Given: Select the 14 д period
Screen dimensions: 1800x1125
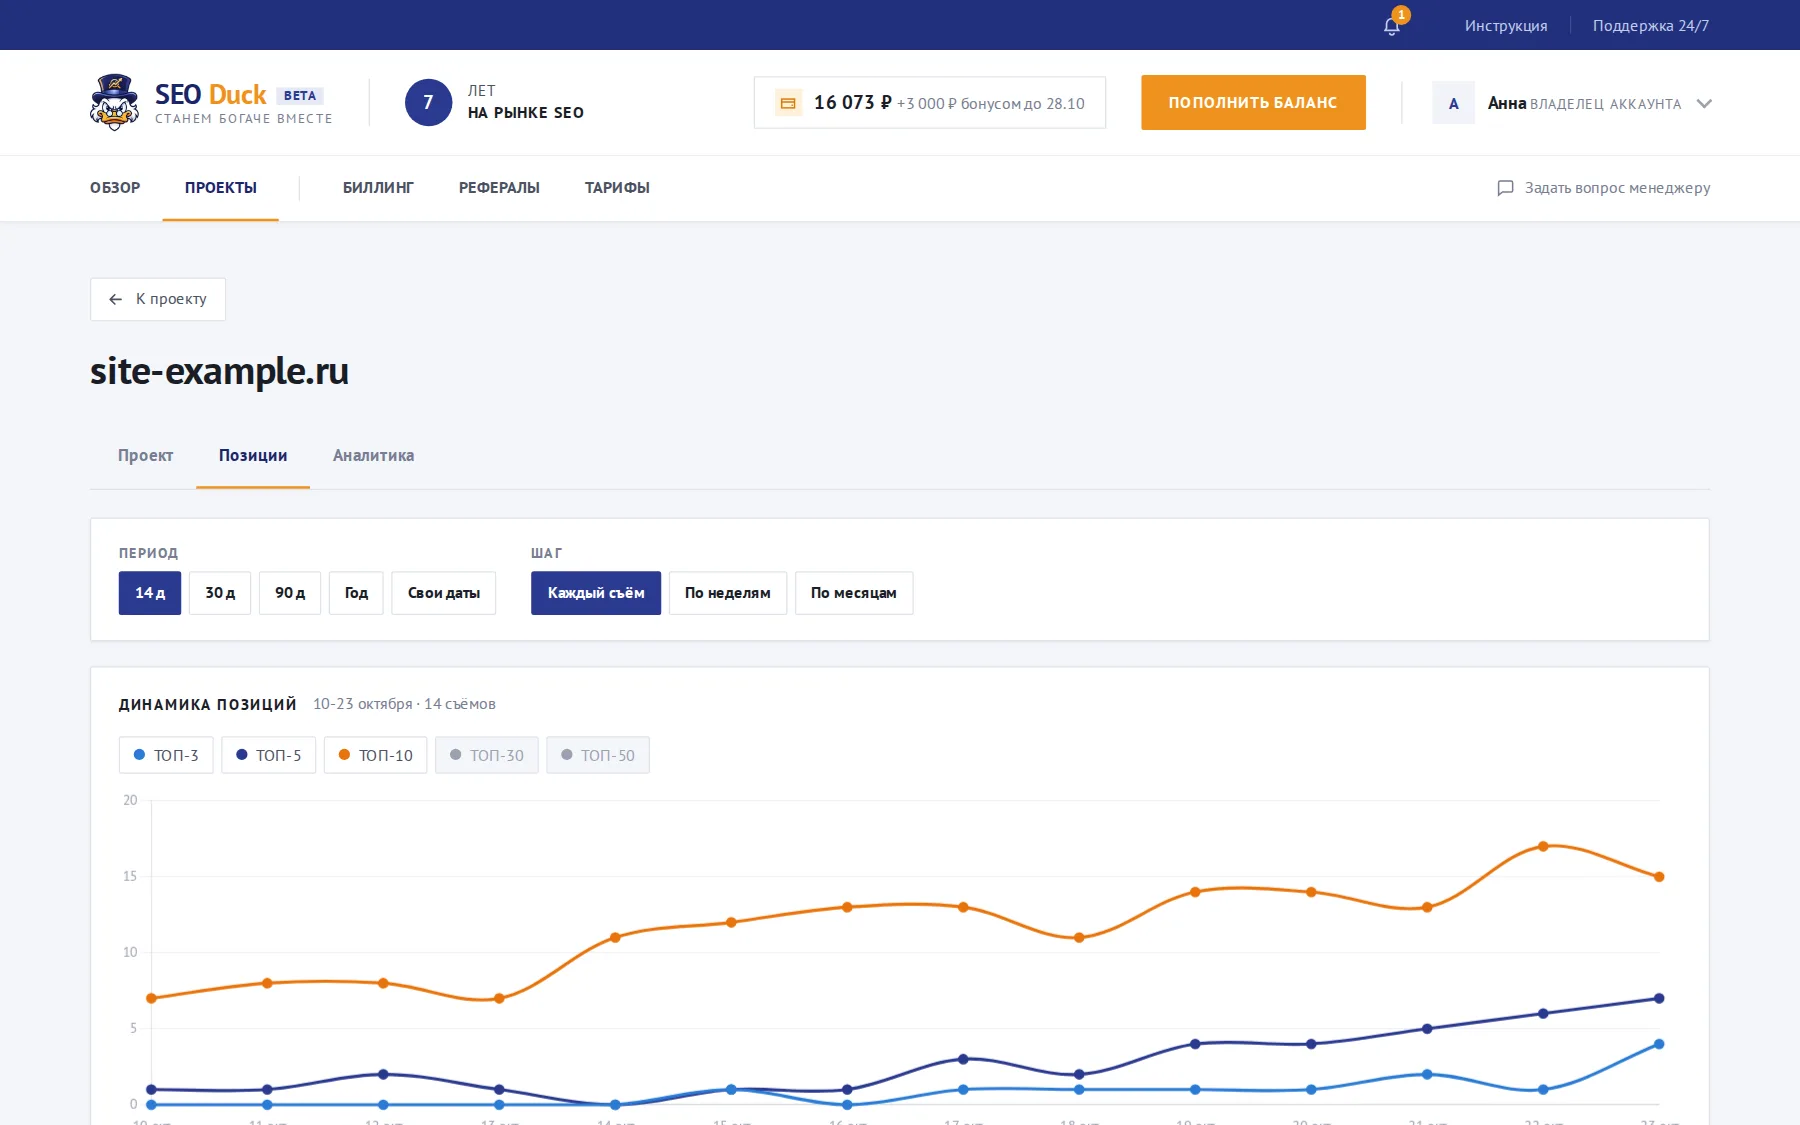Looking at the screenshot, I should (x=150, y=593).
